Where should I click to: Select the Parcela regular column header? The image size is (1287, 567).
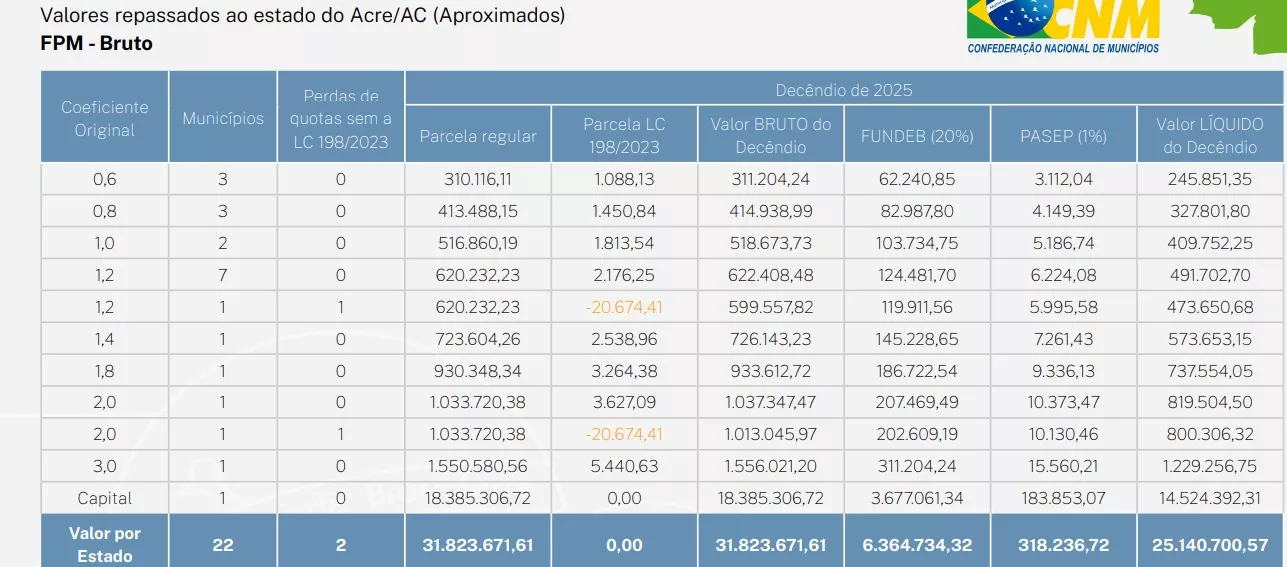478,136
